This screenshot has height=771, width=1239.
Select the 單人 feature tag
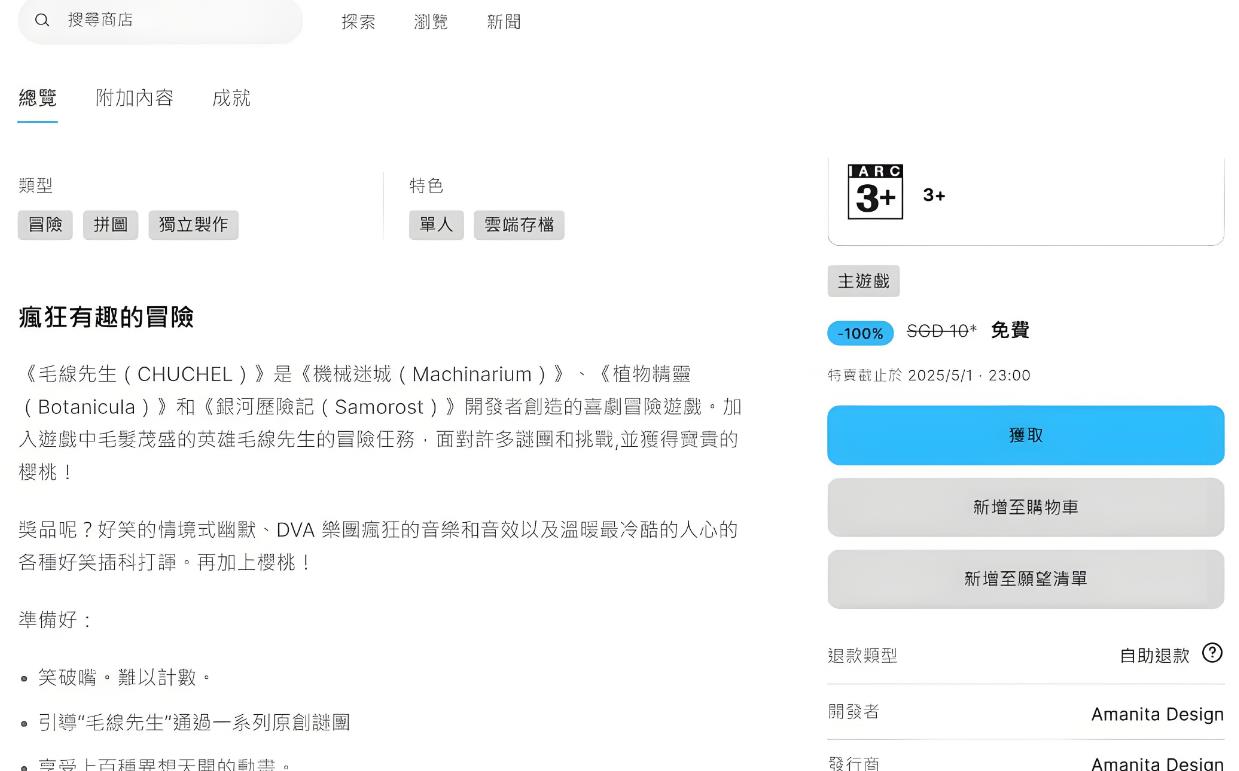coord(436,225)
